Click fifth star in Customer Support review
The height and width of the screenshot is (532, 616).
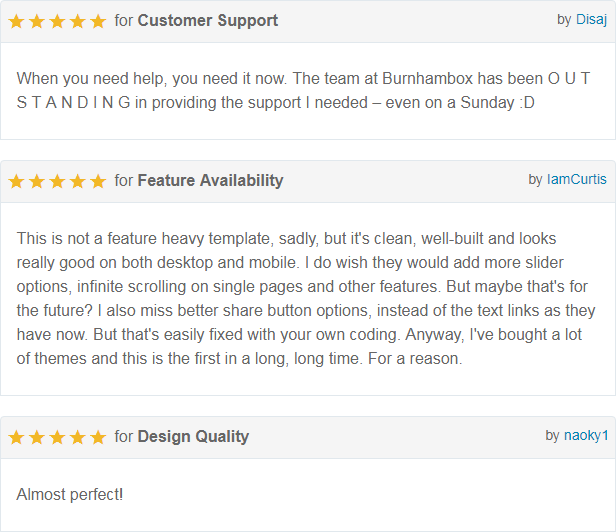coord(98,21)
